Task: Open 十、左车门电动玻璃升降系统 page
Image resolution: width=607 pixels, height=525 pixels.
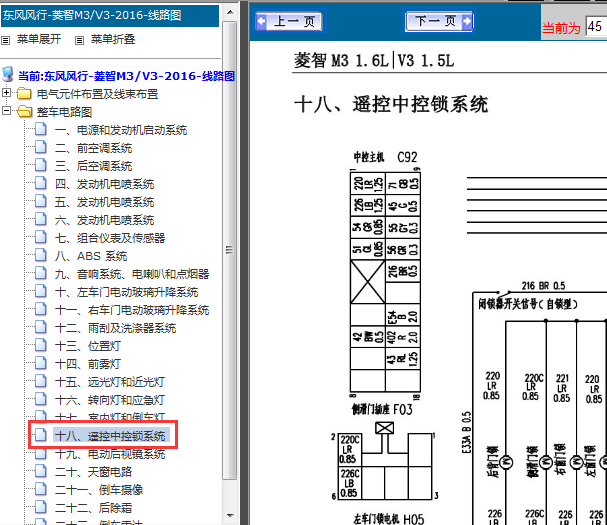Action: tap(127, 292)
